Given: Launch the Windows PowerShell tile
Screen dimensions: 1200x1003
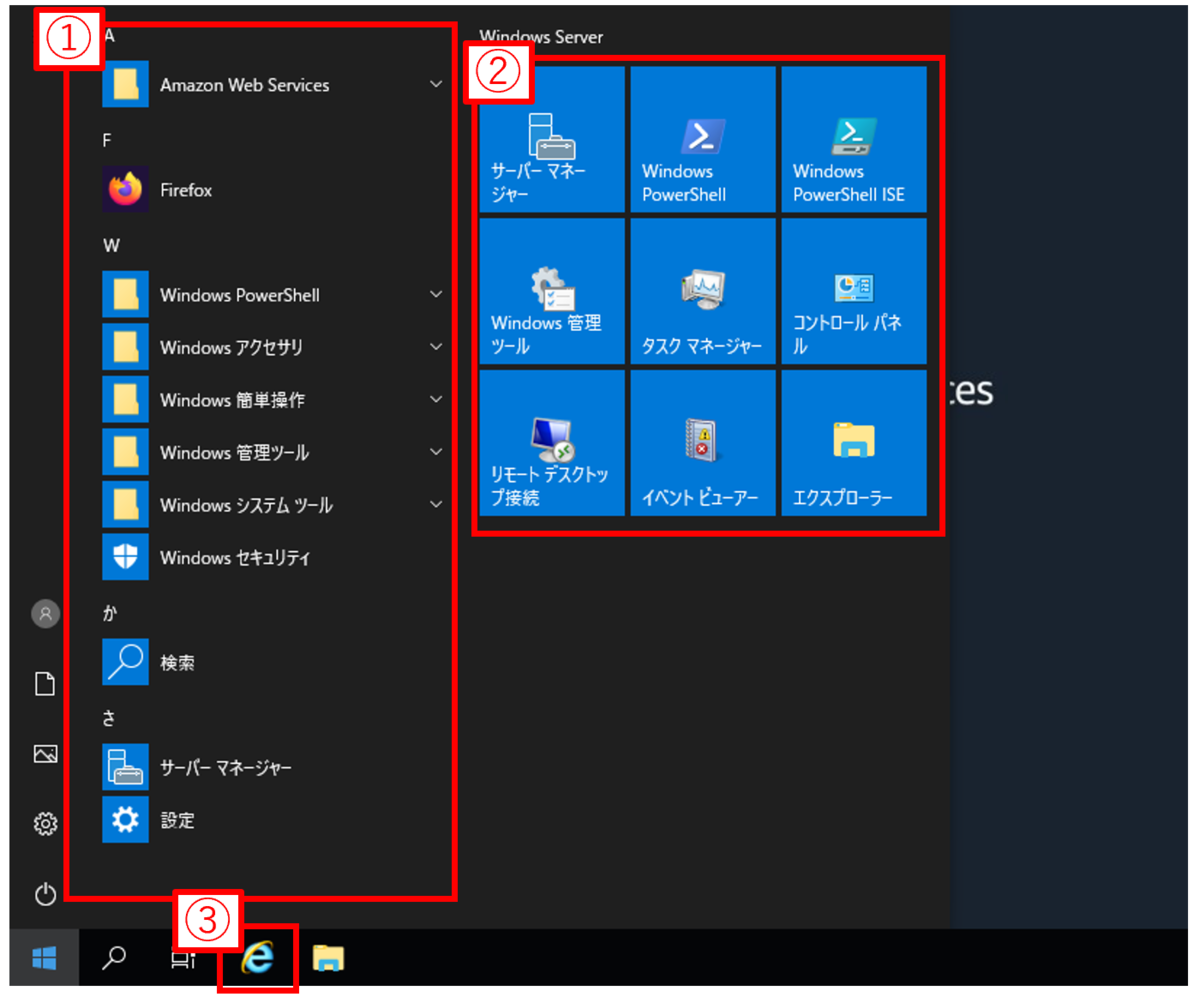Looking at the screenshot, I should (703, 140).
